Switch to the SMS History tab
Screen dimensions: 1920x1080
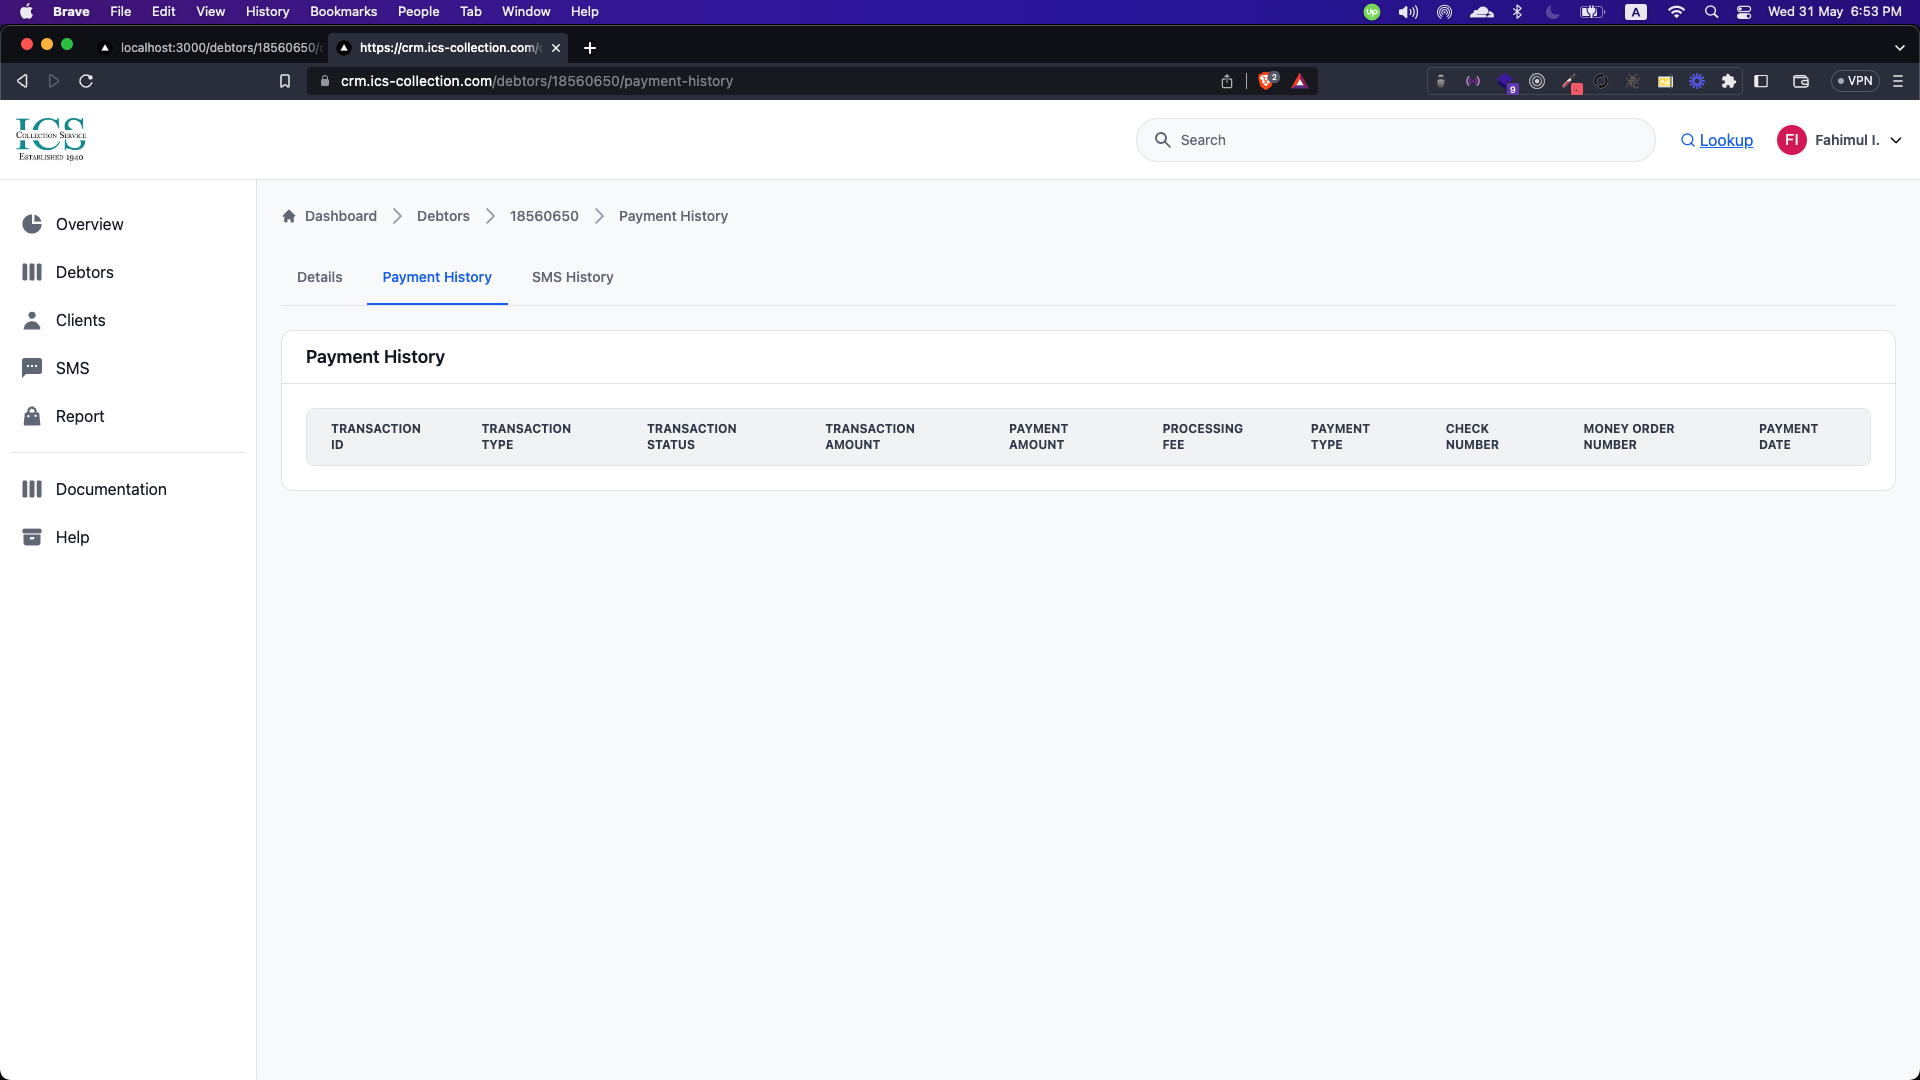click(x=572, y=277)
